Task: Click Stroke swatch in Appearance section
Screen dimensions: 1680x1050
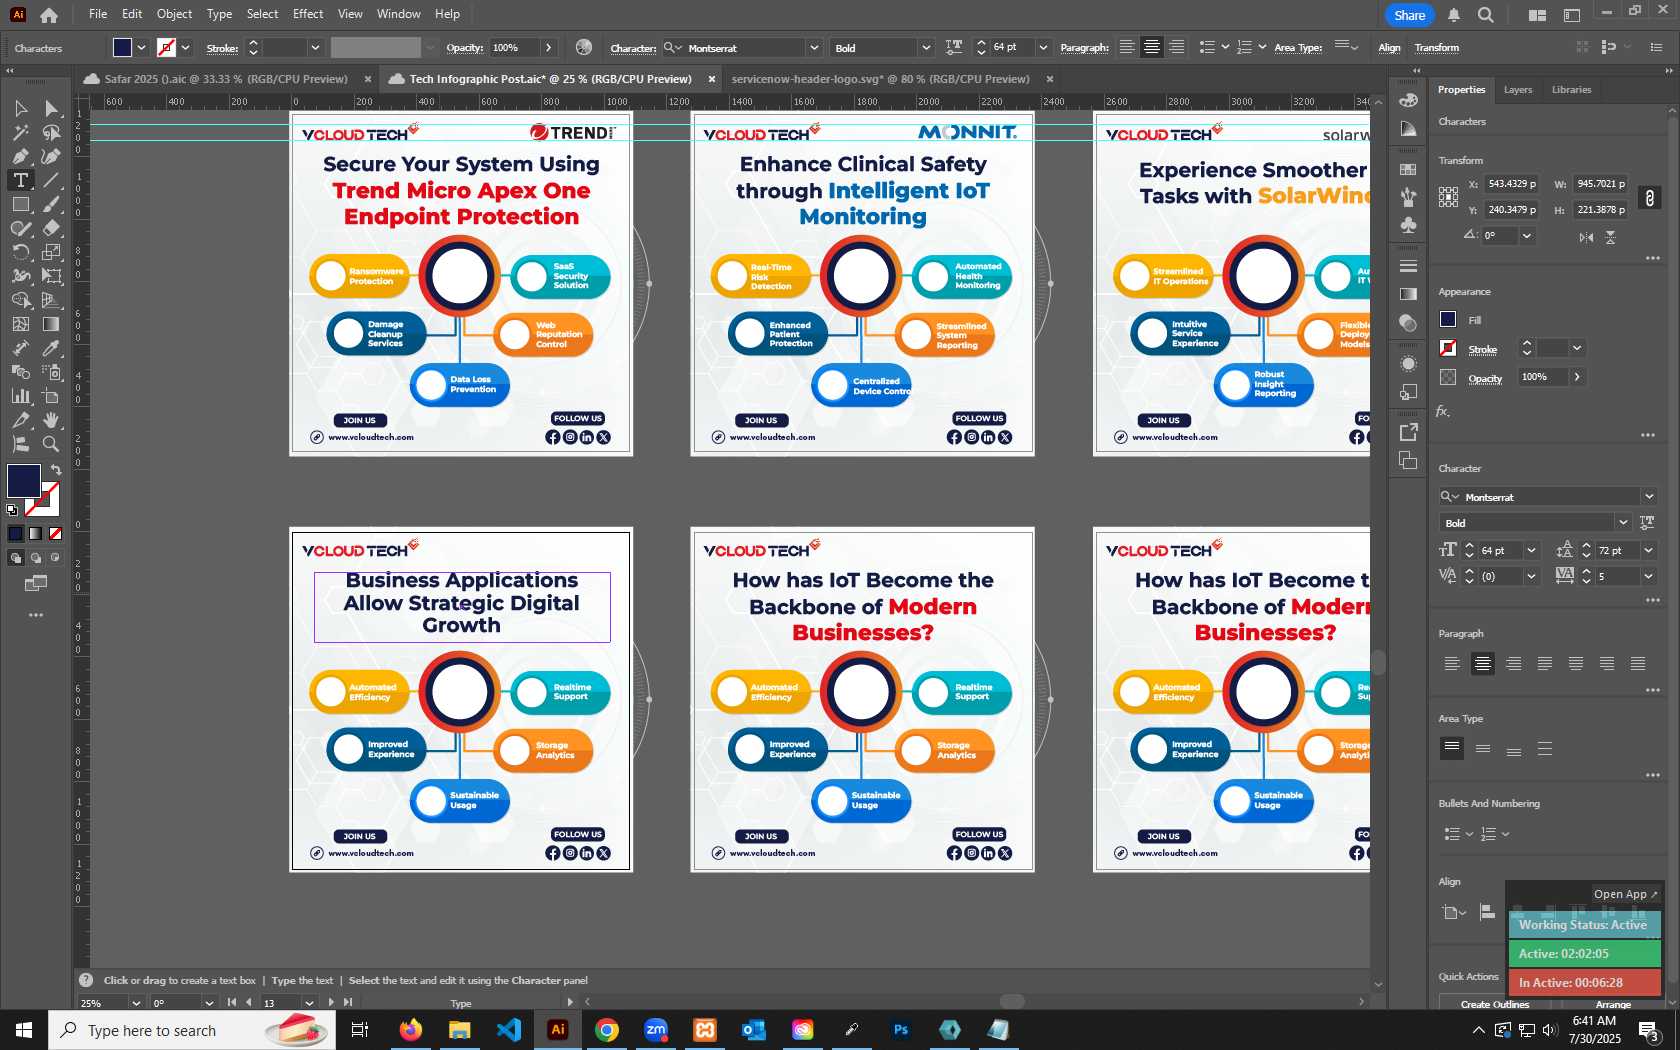Action: pyautogui.click(x=1448, y=348)
